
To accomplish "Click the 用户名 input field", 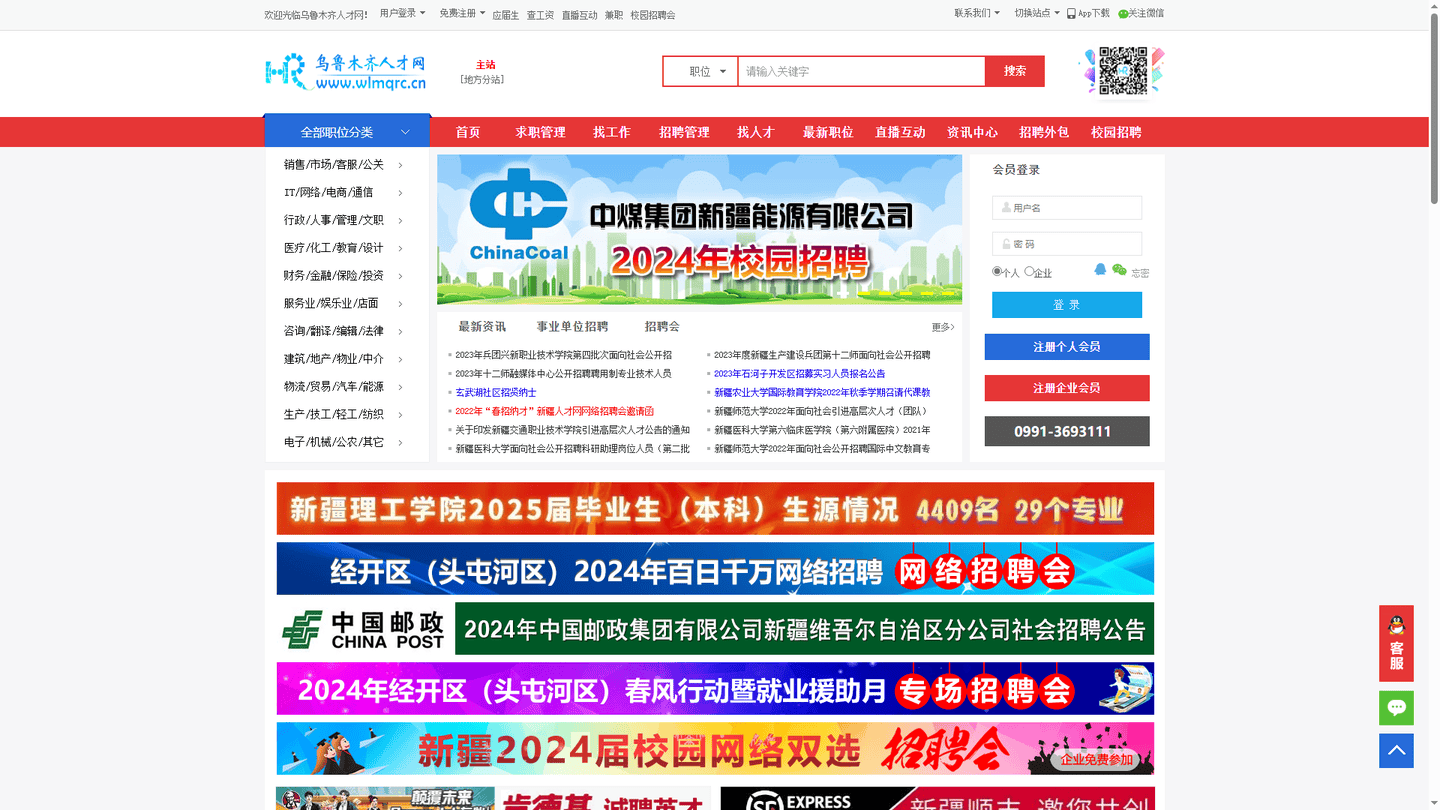I will click(x=1067, y=208).
